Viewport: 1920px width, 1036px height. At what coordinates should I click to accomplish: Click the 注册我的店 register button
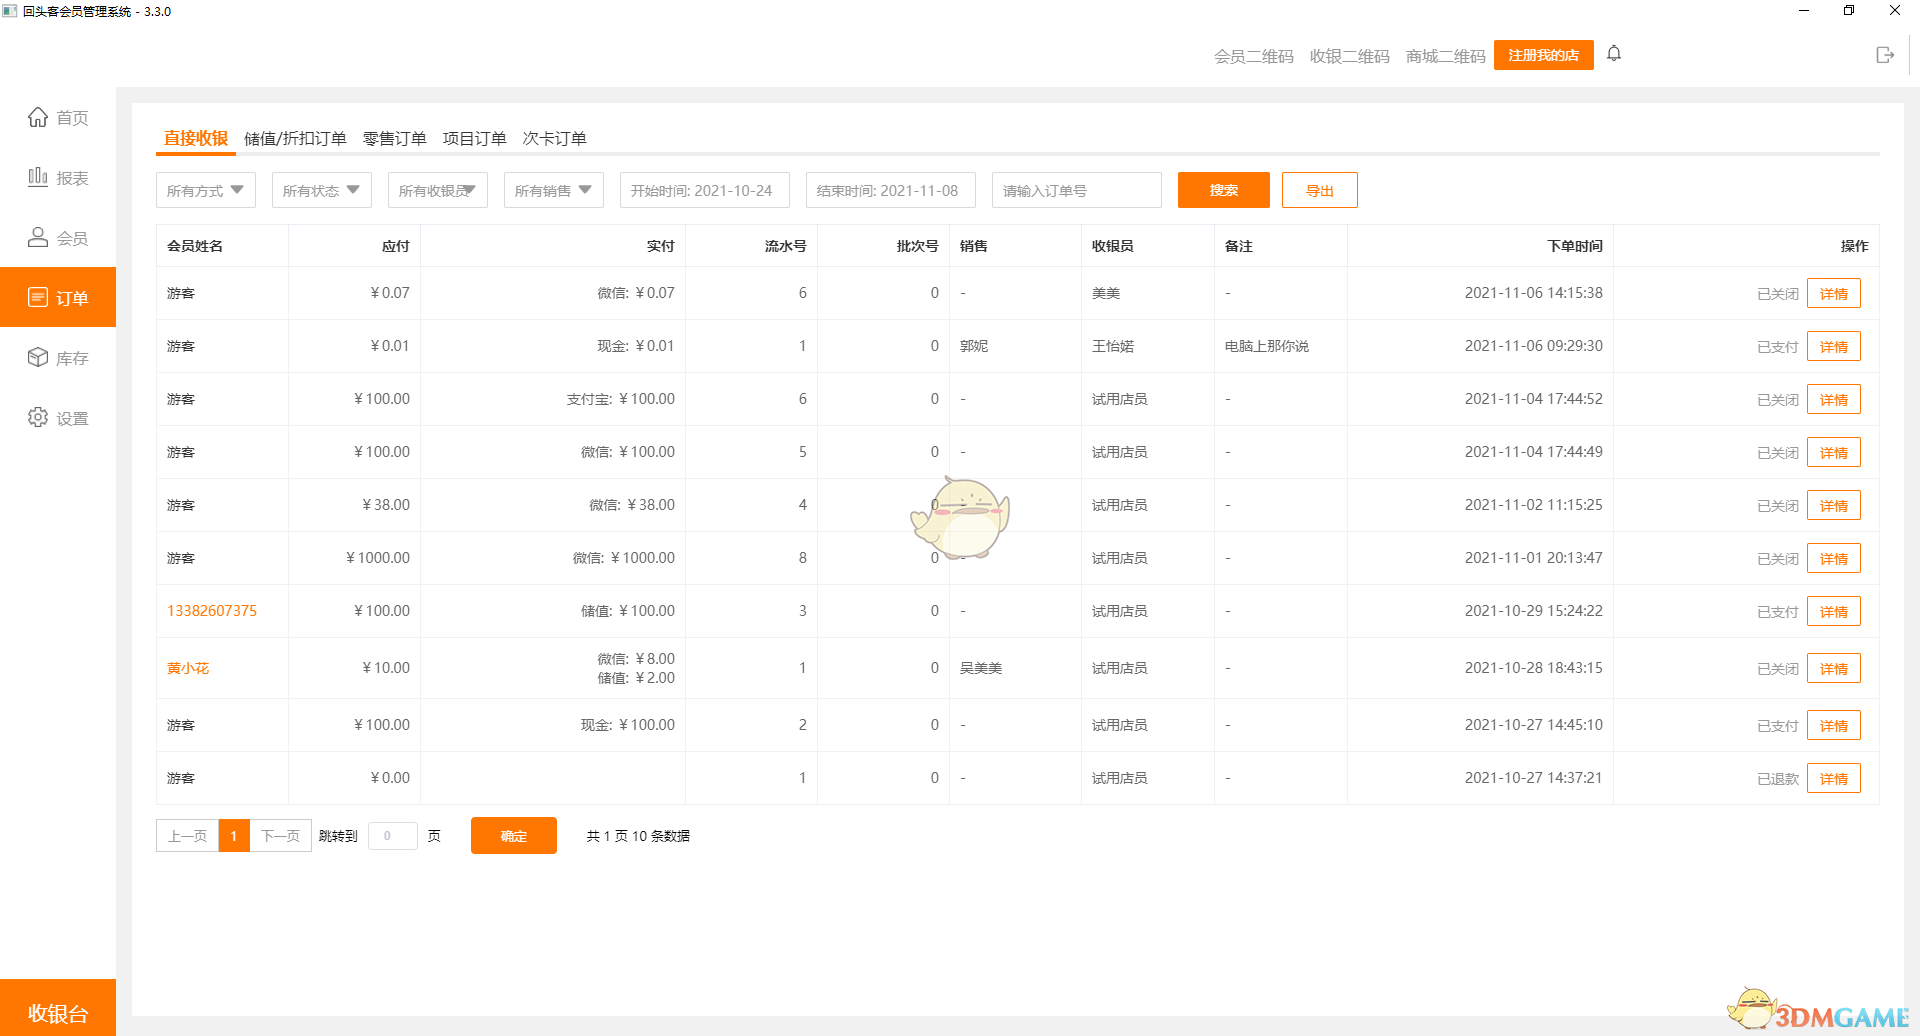tap(1543, 55)
